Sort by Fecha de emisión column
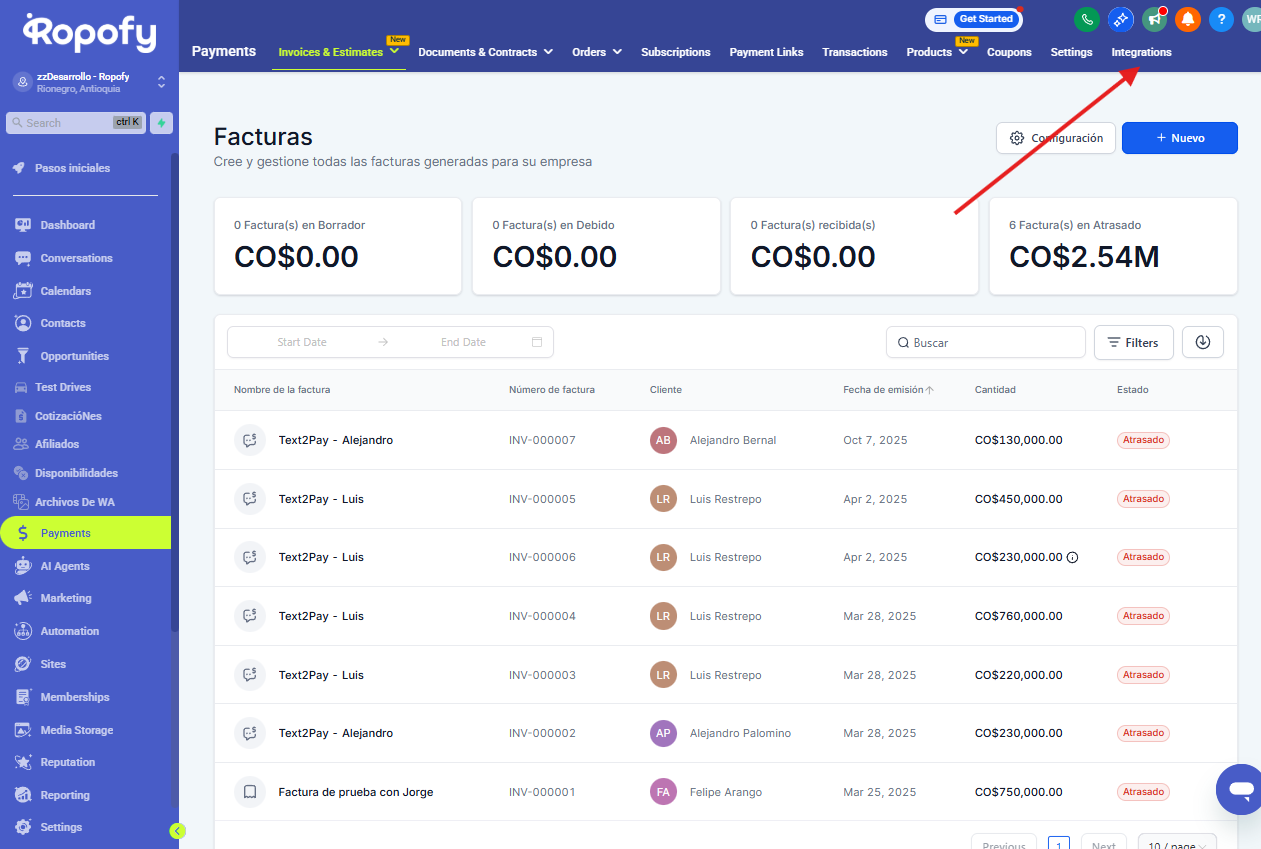Screen dimensions: 1261x849 [887, 390]
